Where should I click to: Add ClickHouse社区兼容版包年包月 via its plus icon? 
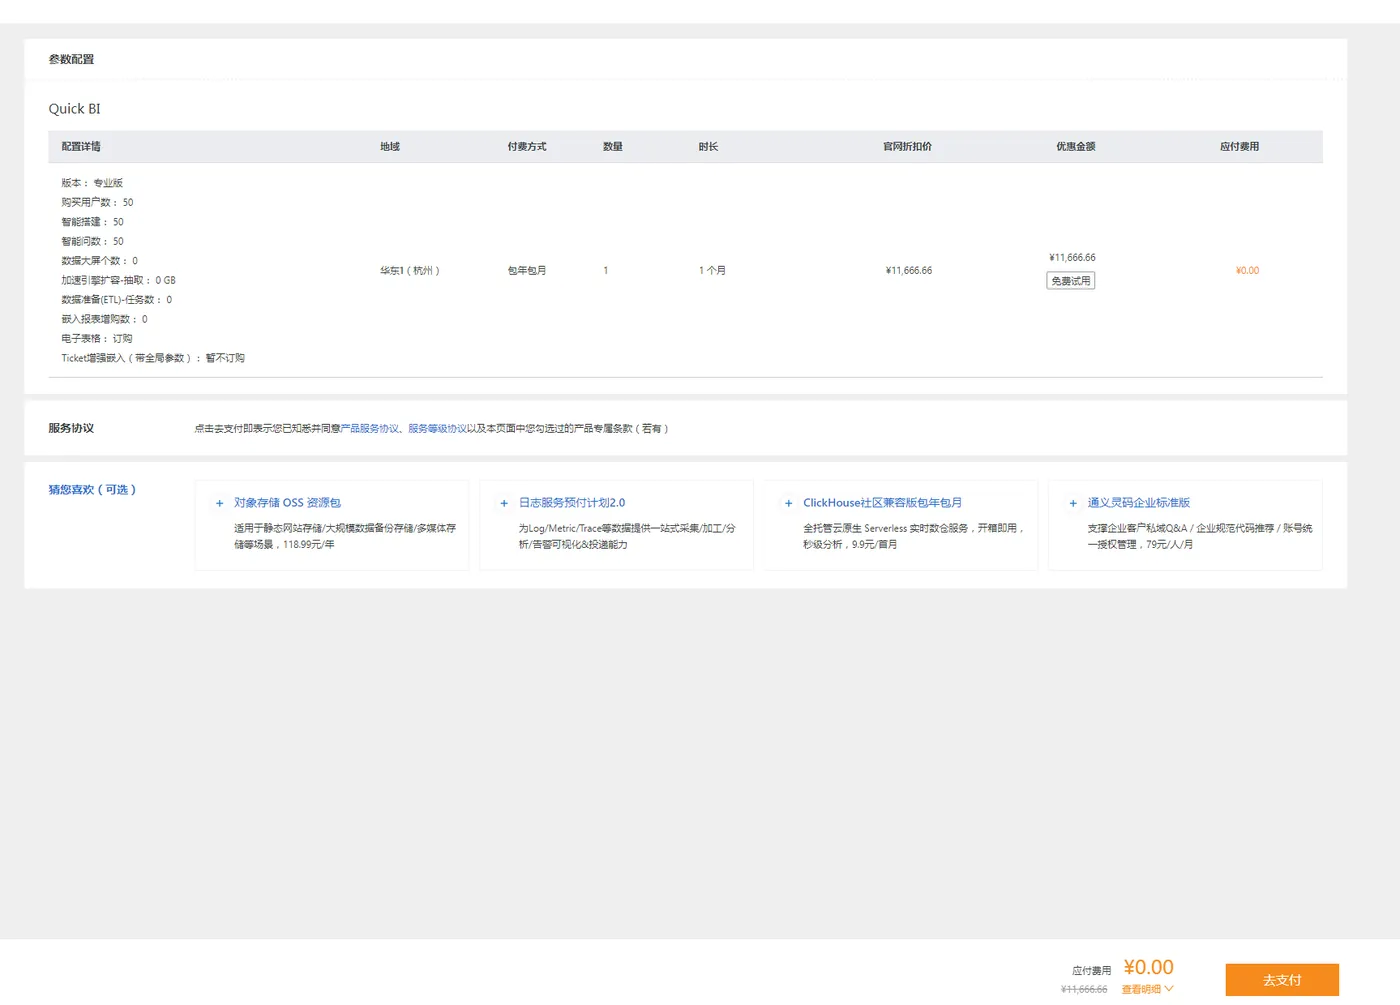tap(788, 503)
